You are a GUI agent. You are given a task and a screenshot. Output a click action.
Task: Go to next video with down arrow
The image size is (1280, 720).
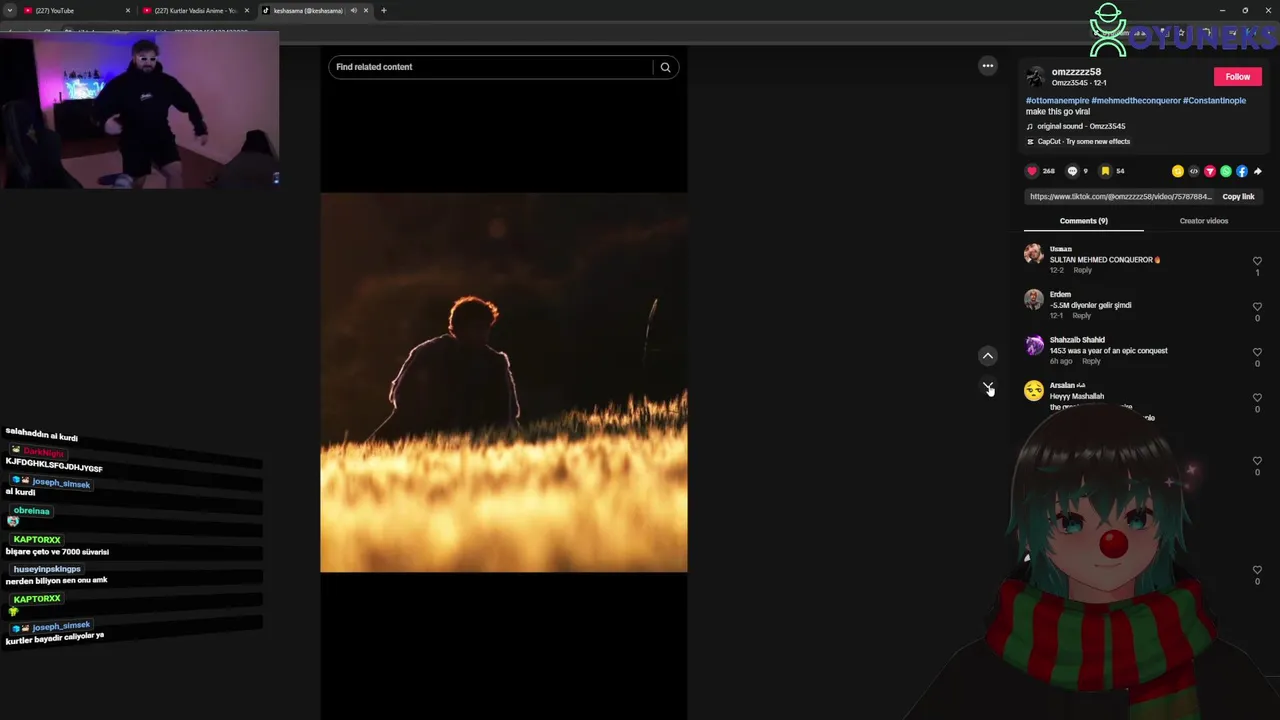coord(988,386)
